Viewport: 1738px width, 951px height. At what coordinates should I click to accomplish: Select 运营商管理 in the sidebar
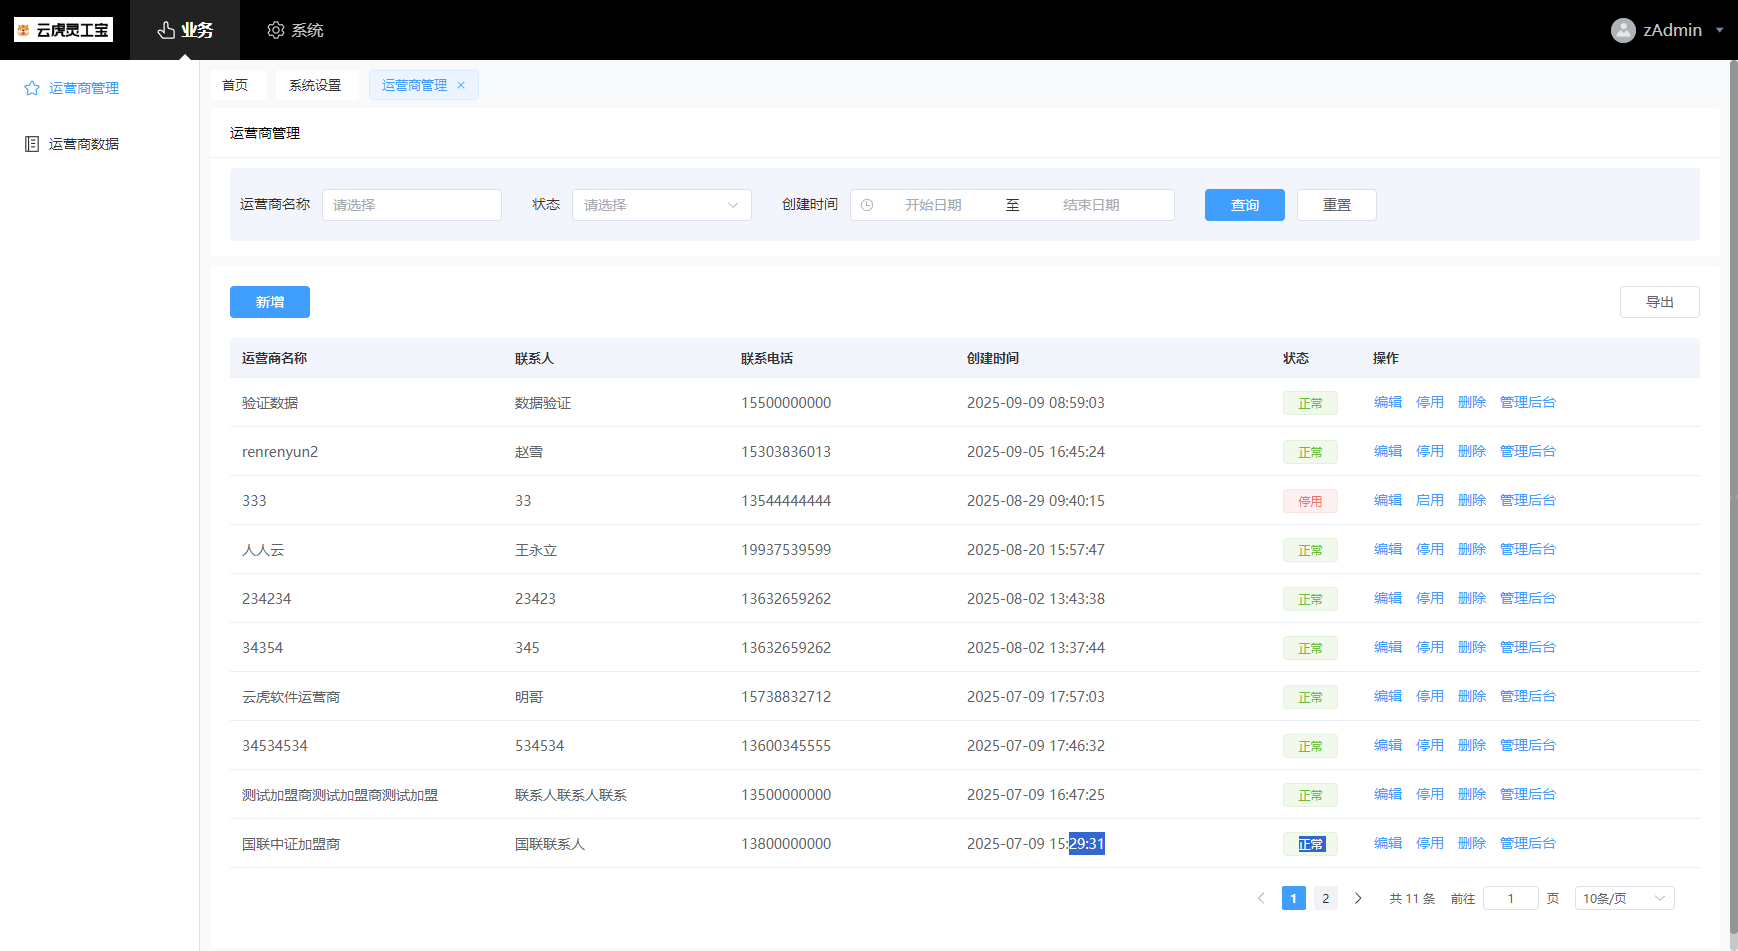tap(84, 88)
